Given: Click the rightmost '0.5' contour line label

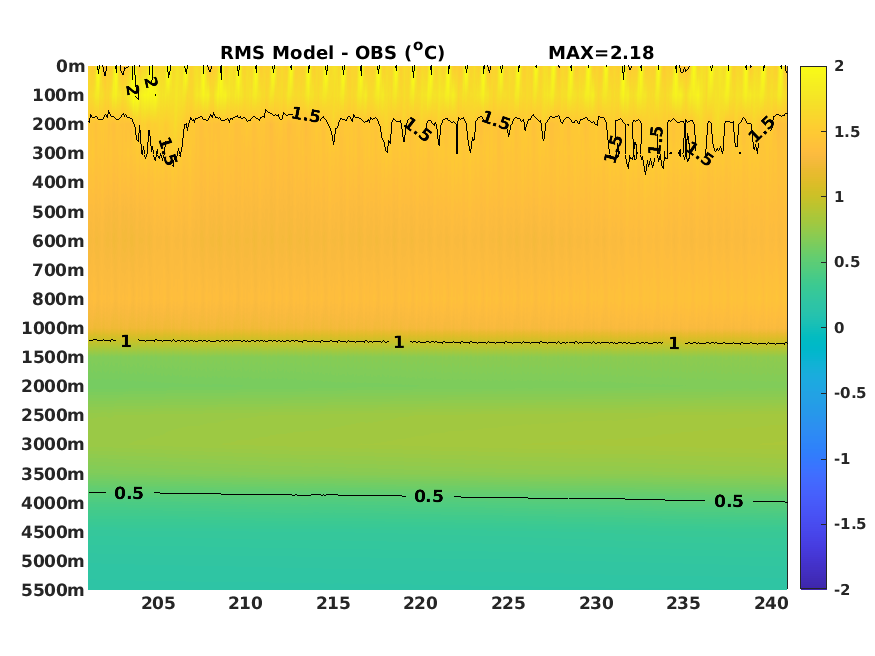Looking at the screenshot, I should pos(729,501).
